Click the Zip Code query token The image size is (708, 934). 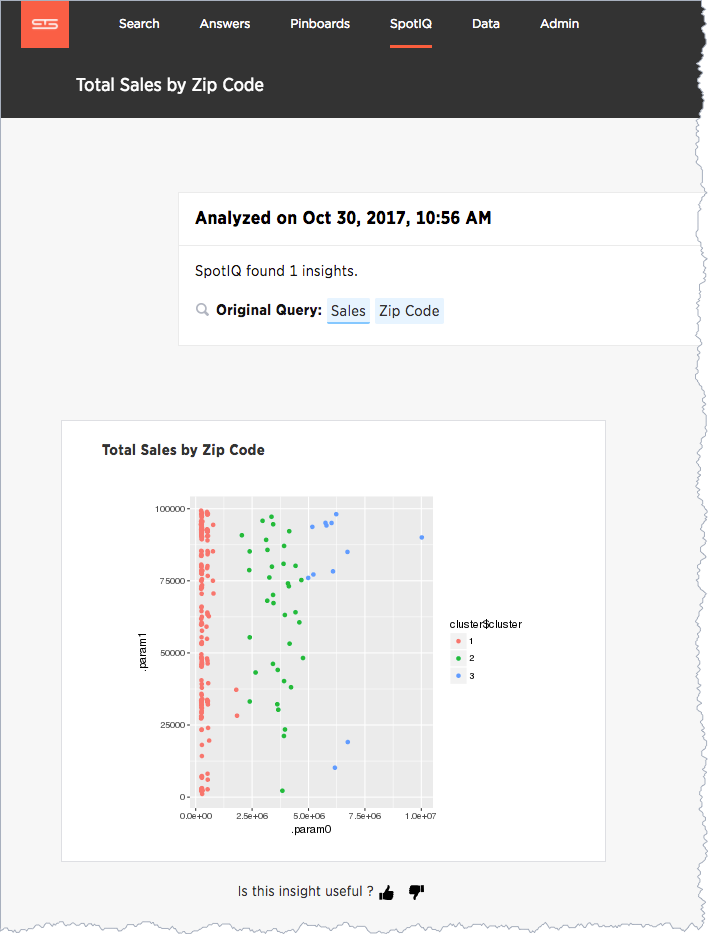pyautogui.click(x=409, y=311)
